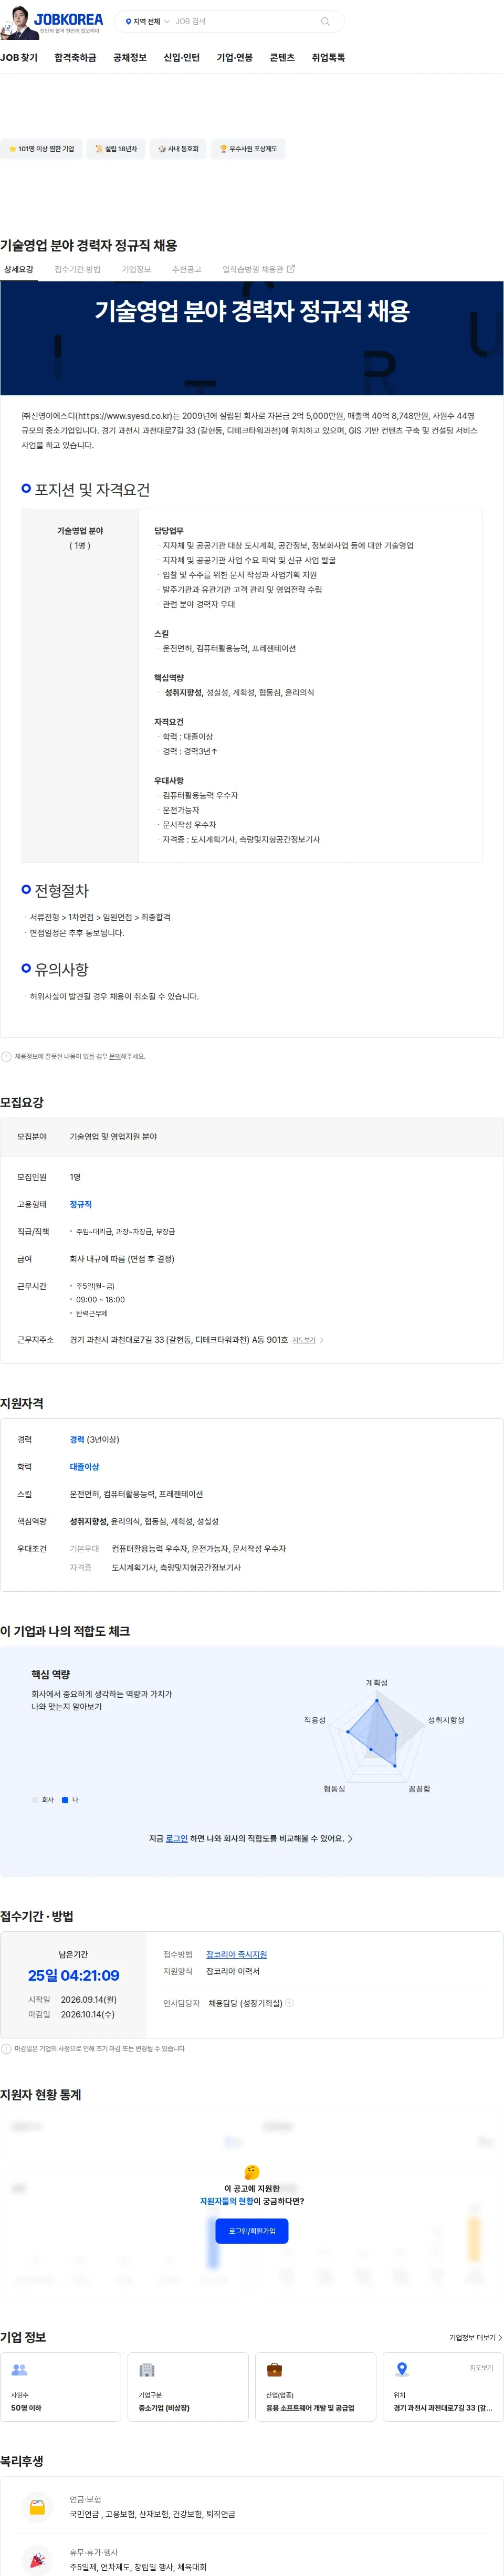This screenshot has height=2576, width=504.
Task: Click the 경력 qualification link
Action: [x=77, y=1439]
